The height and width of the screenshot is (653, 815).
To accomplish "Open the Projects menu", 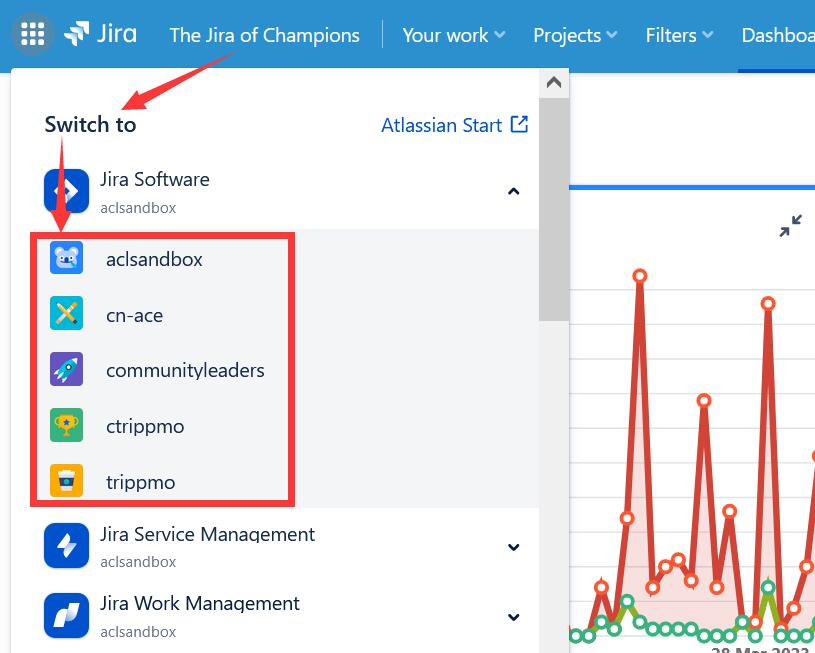I will (573, 35).
